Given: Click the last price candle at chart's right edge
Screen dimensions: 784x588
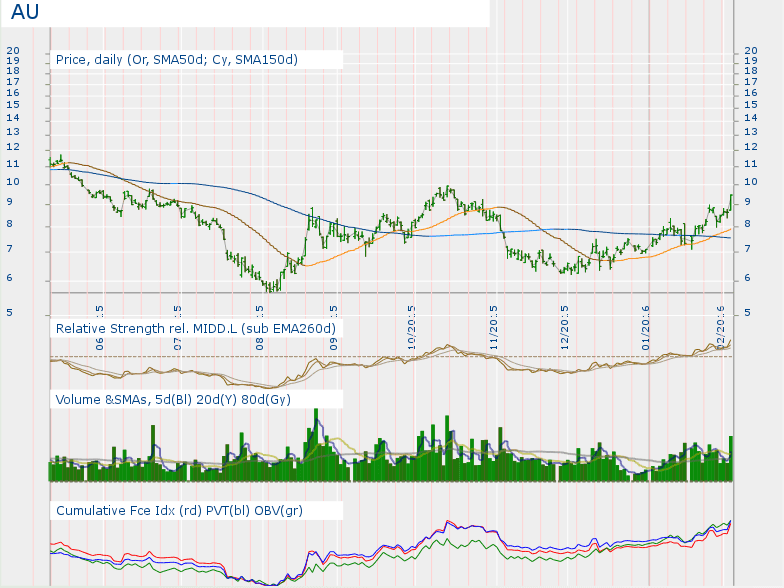Looking at the screenshot, I should [x=731, y=199].
